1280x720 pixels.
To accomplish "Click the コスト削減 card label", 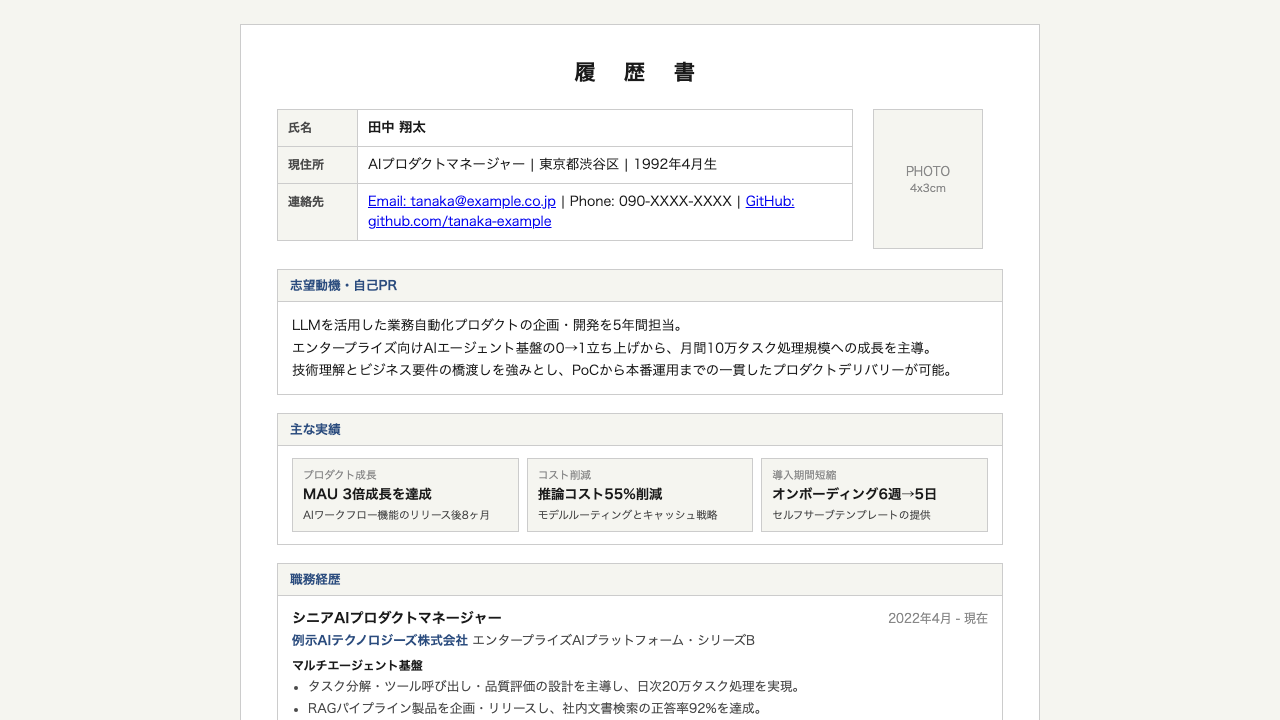I will point(564,475).
